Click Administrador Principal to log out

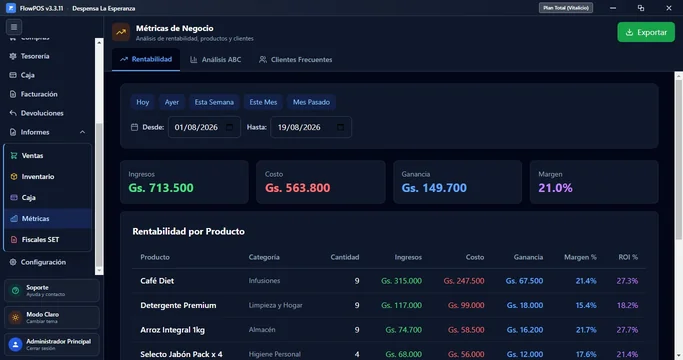tap(52, 344)
